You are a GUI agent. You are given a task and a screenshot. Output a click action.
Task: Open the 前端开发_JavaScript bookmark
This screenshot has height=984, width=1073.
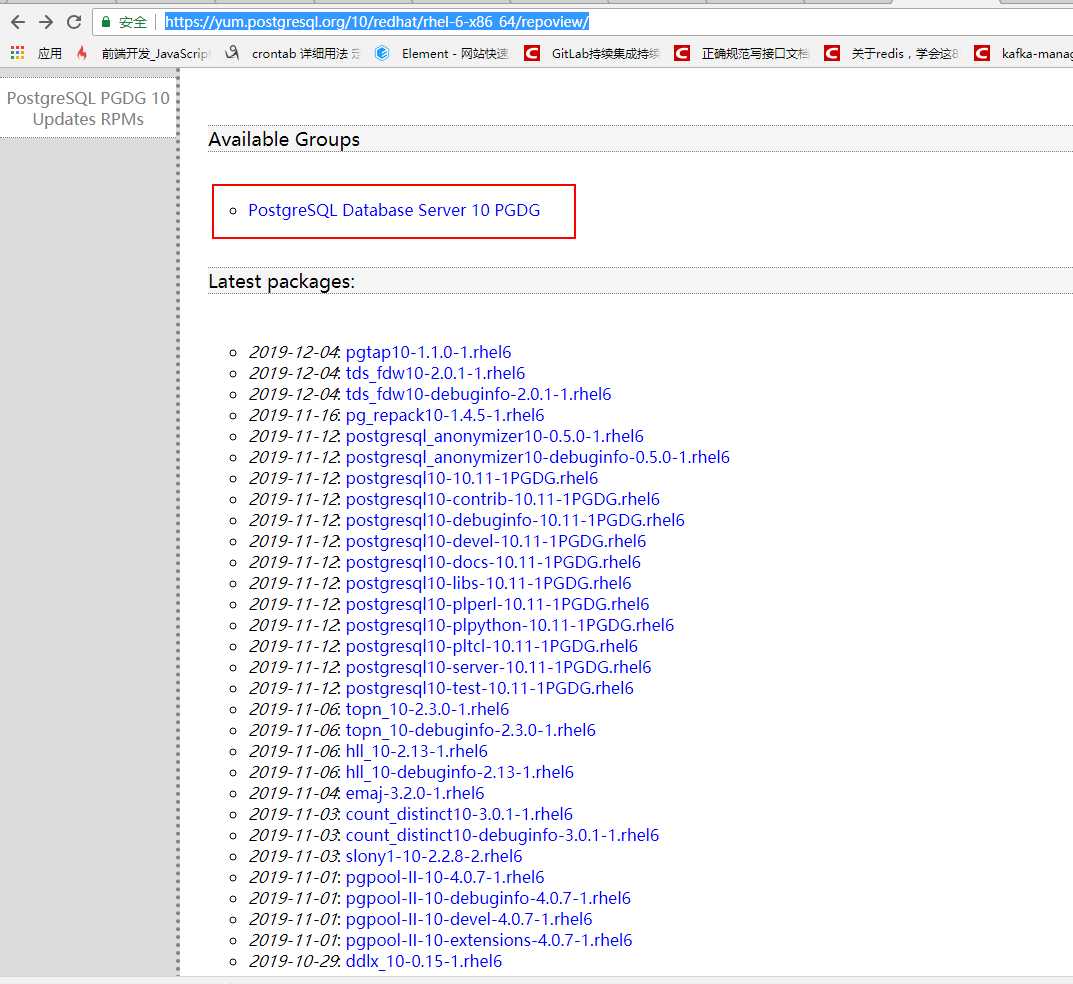click(x=155, y=53)
